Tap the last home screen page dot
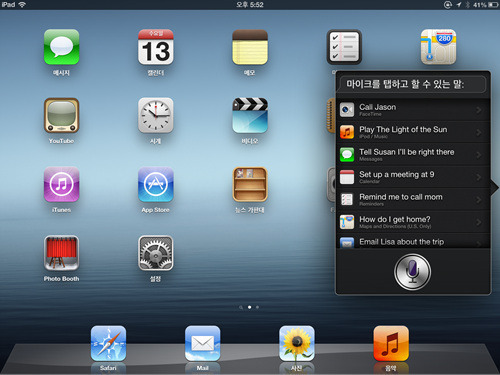The height and width of the screenshot is (375, 500). [x=257, y=307]
